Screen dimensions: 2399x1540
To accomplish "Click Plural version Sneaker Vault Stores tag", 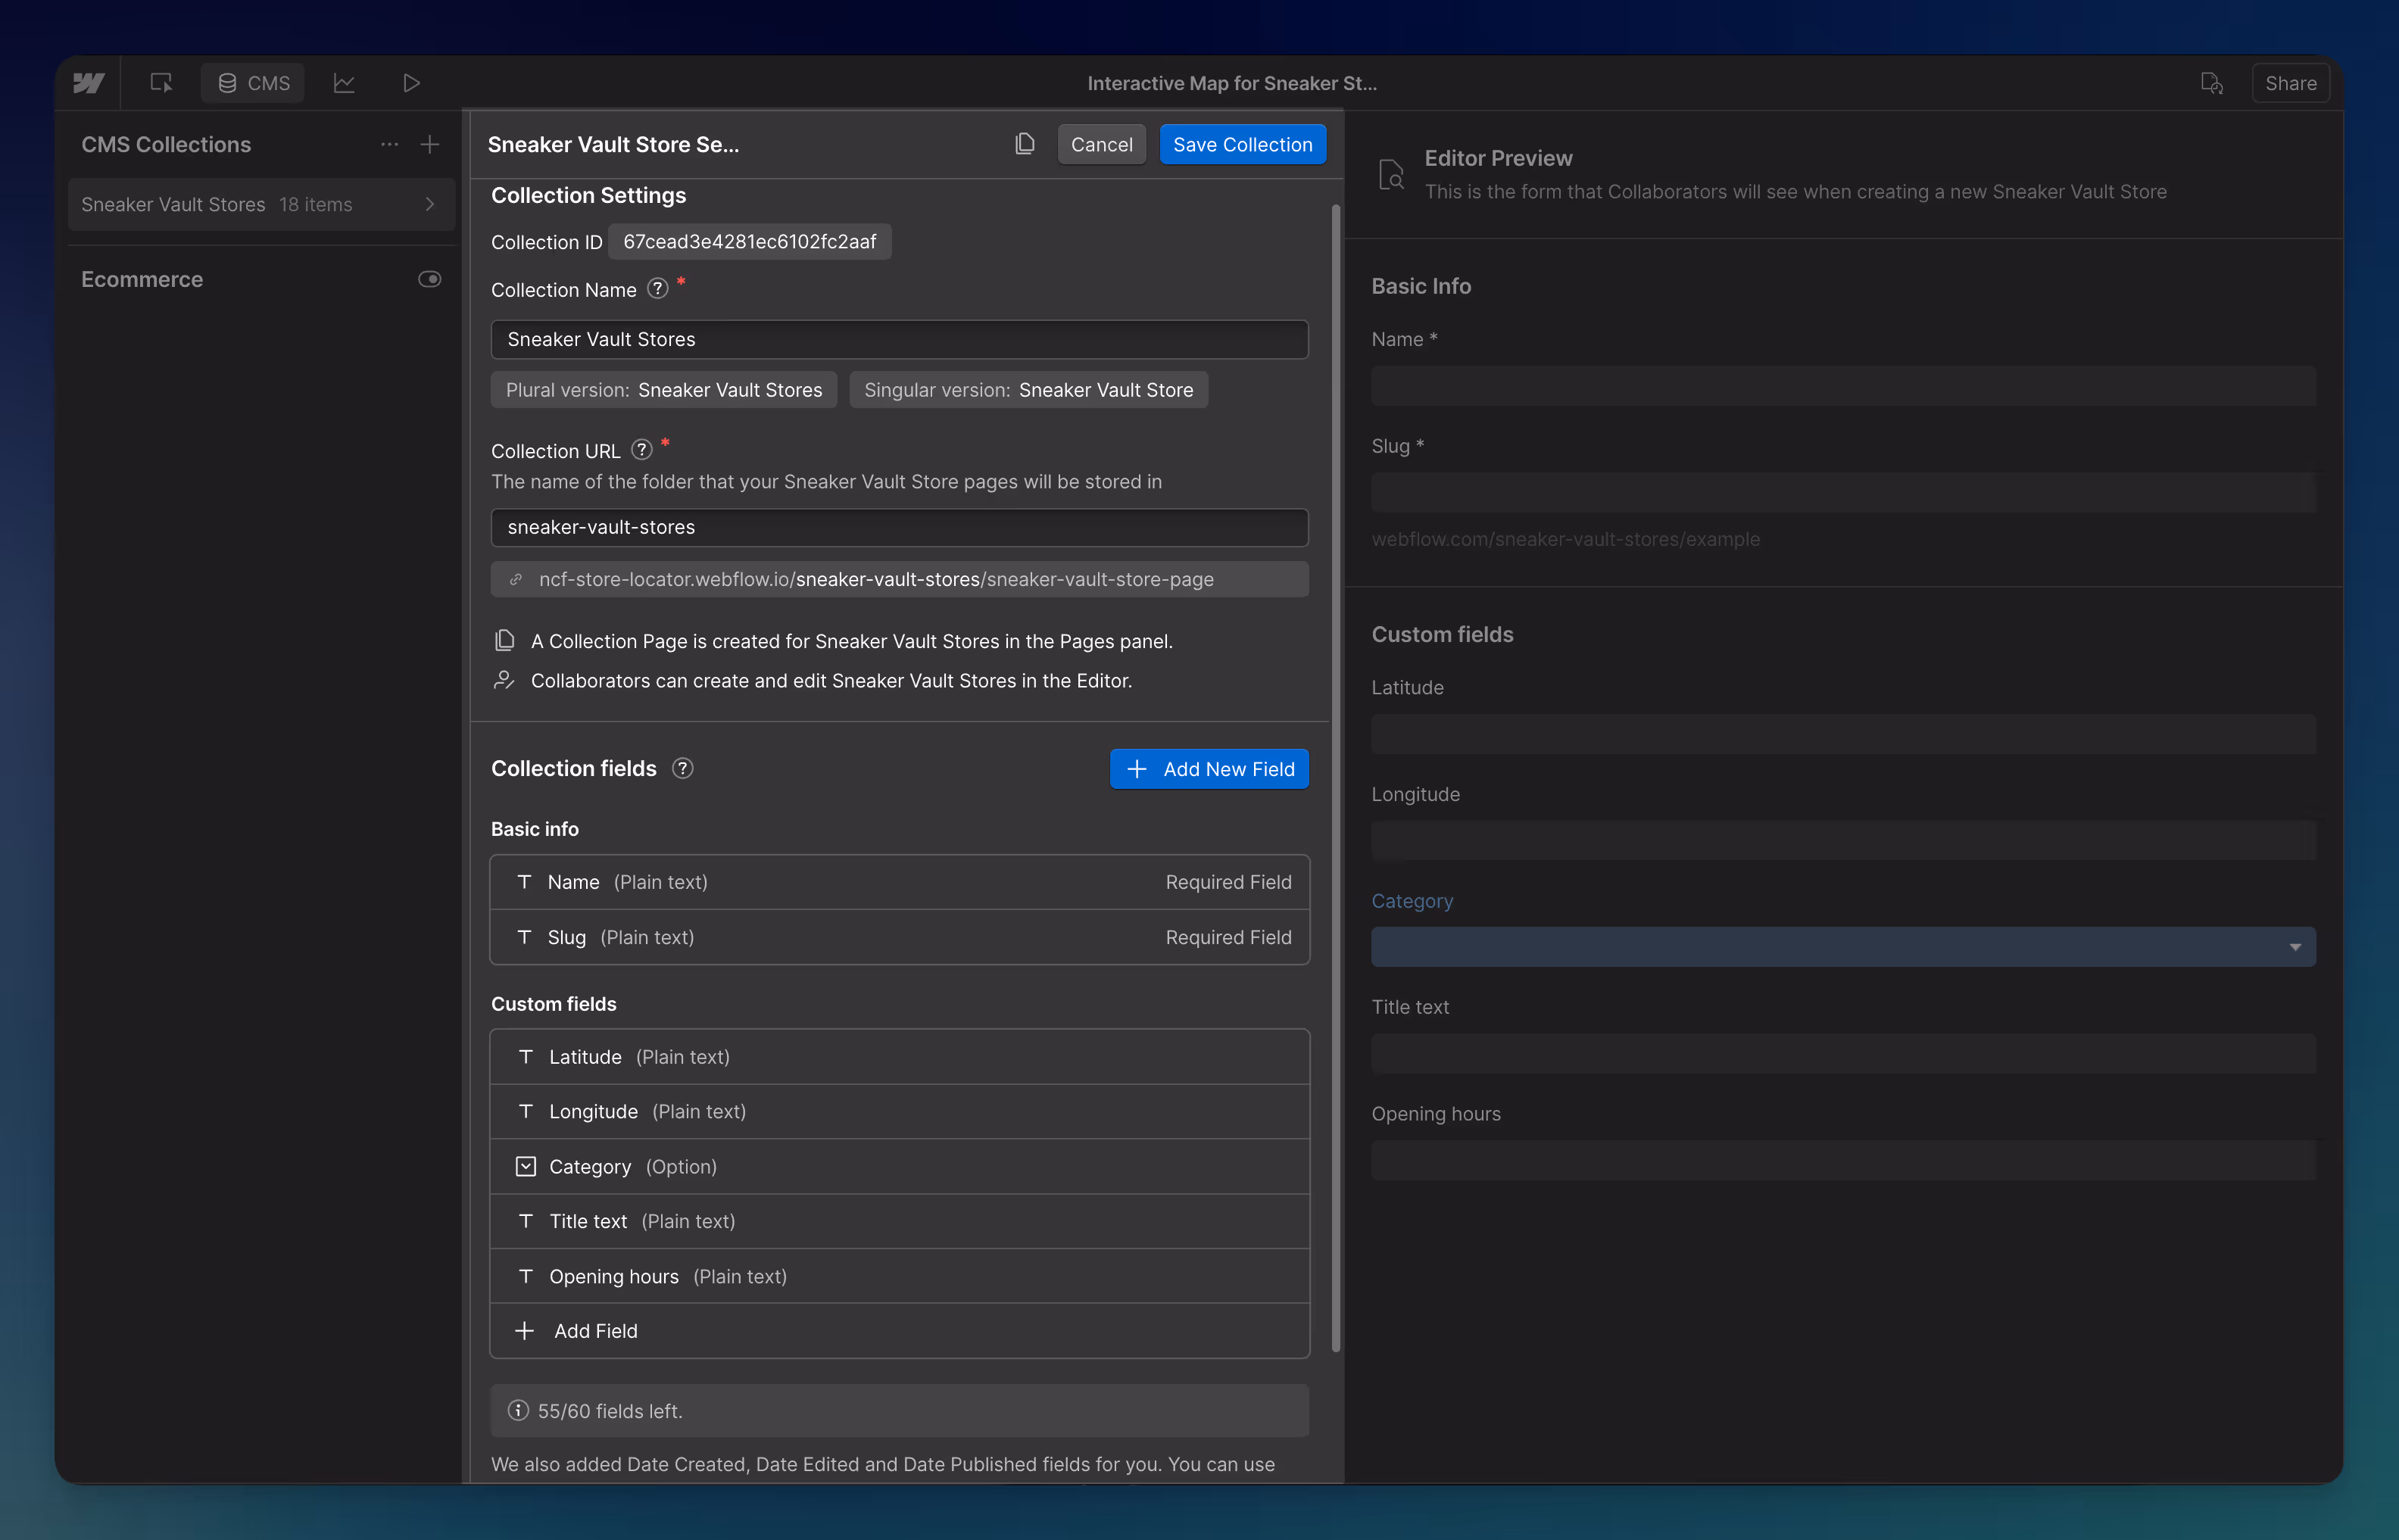I will pos(664,390).
